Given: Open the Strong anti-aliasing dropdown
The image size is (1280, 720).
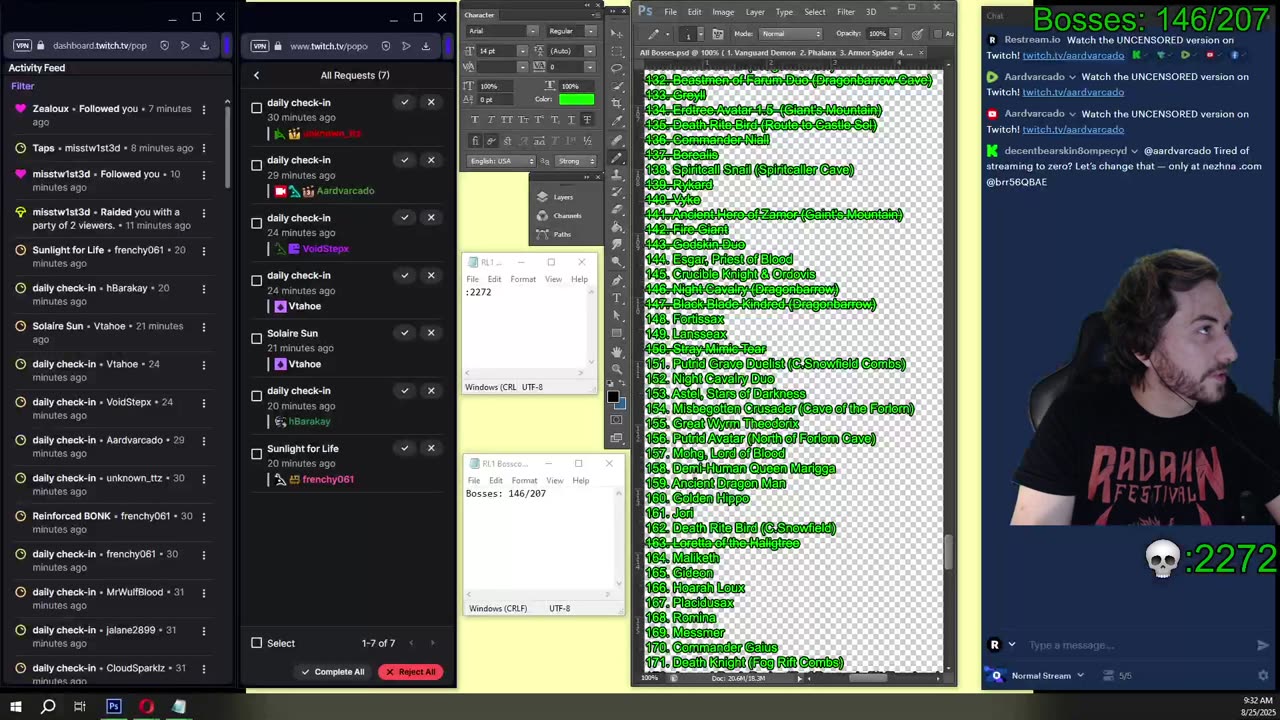Looking at the screenshot, I should click(x=576, y=160).
